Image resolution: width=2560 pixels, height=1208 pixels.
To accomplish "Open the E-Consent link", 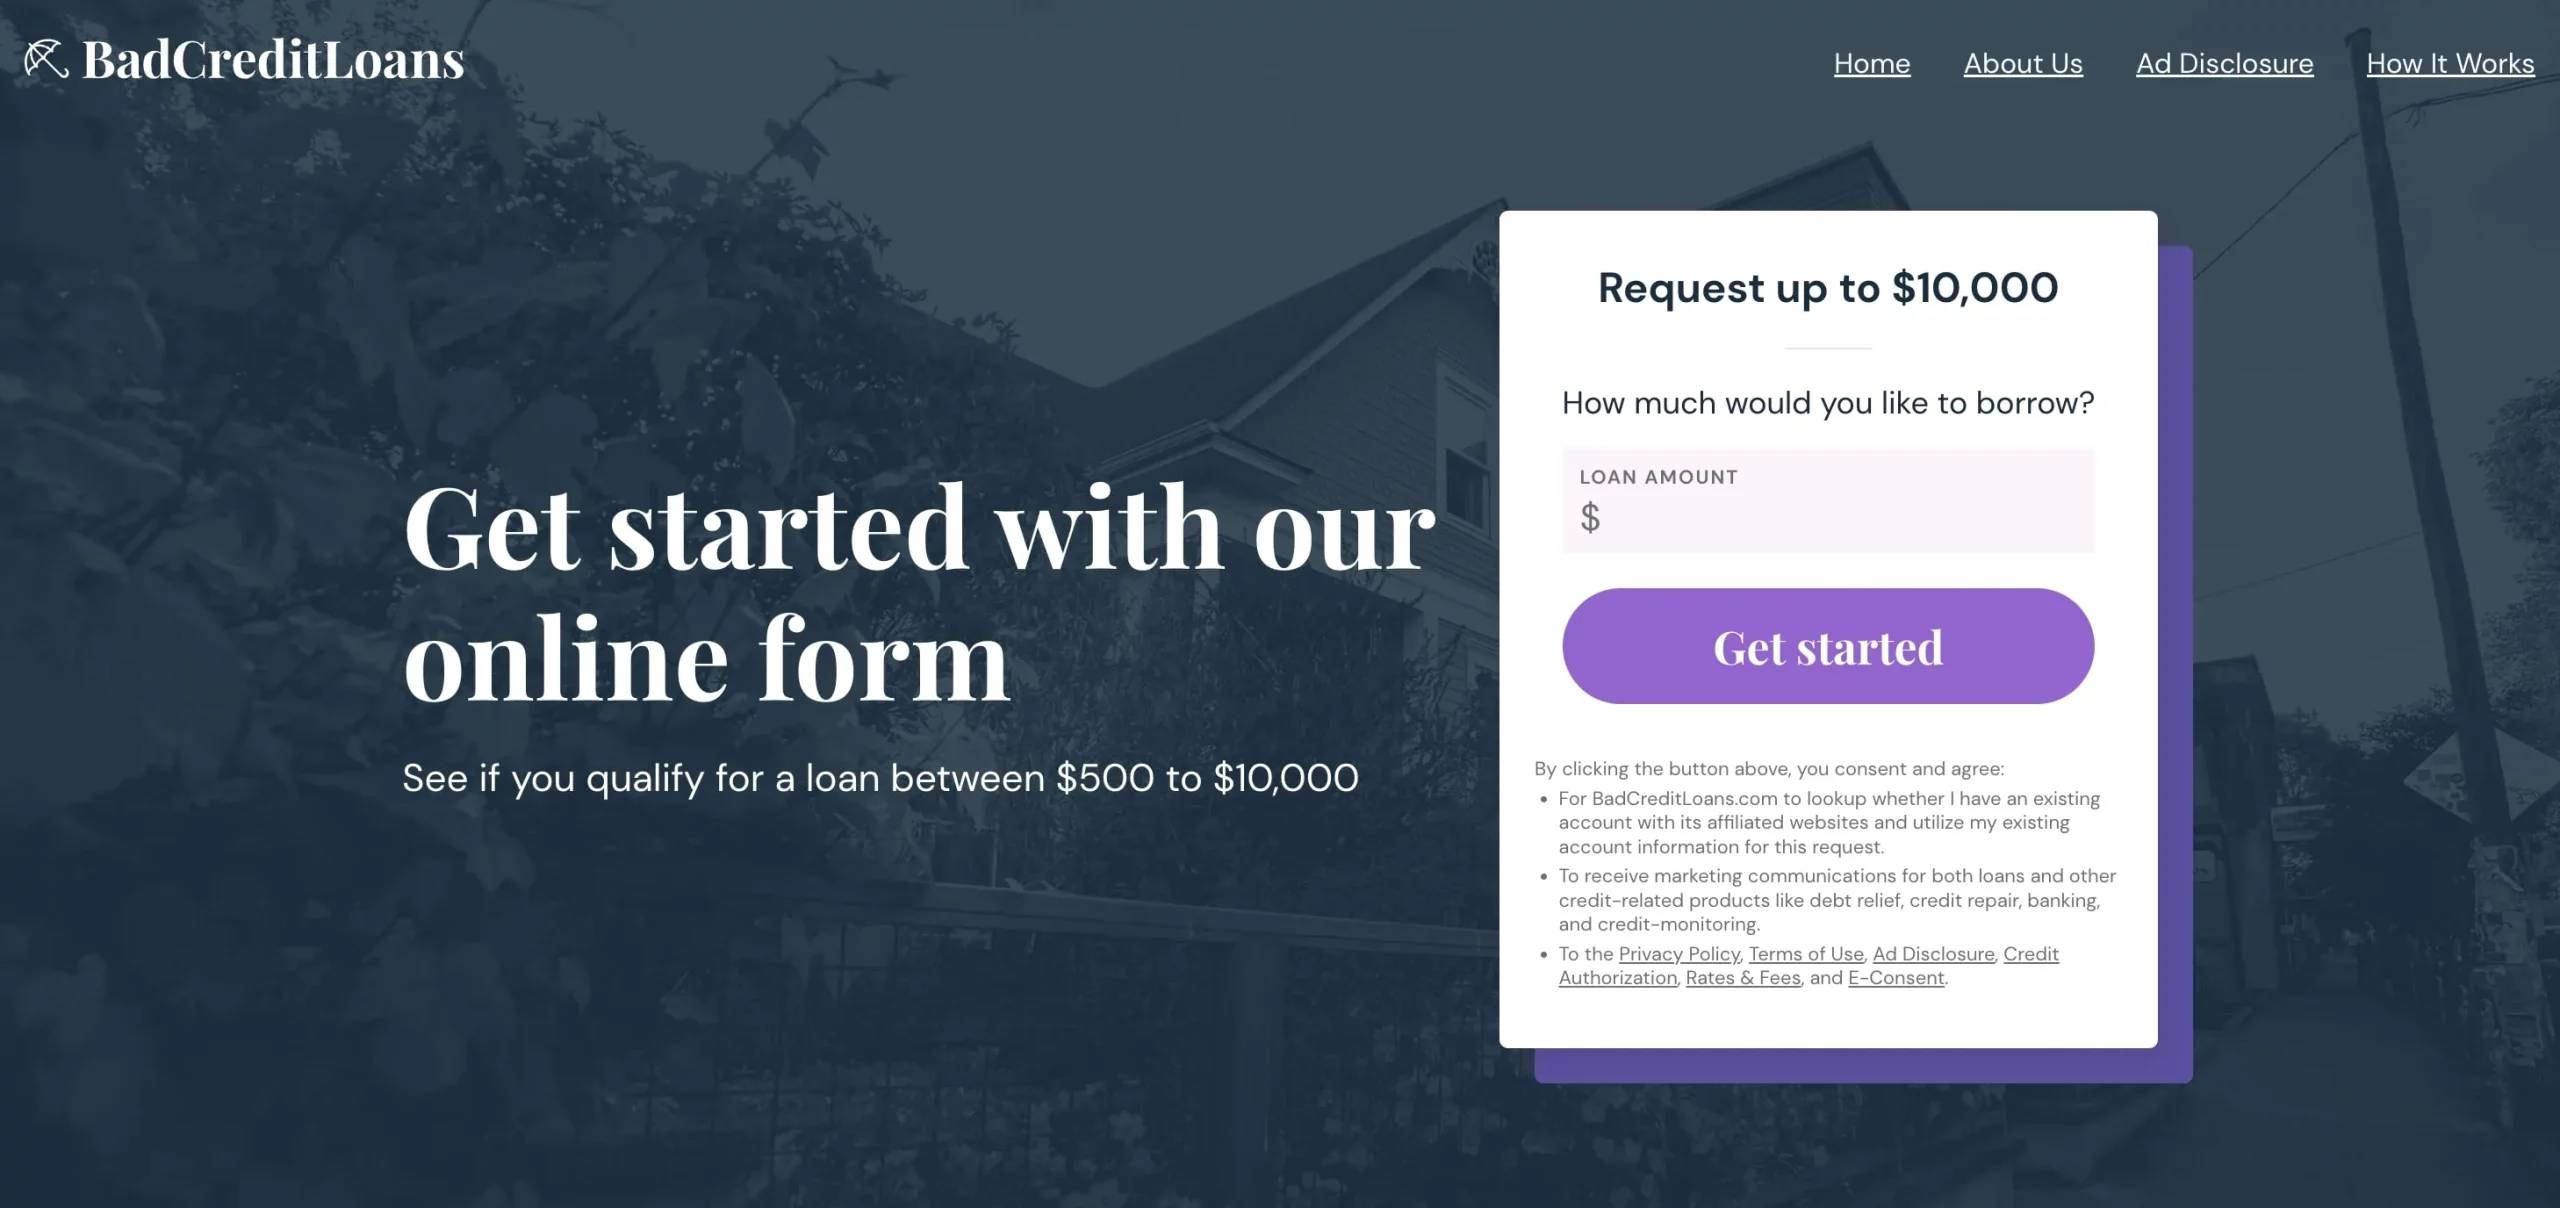I will pos(1896,978).
